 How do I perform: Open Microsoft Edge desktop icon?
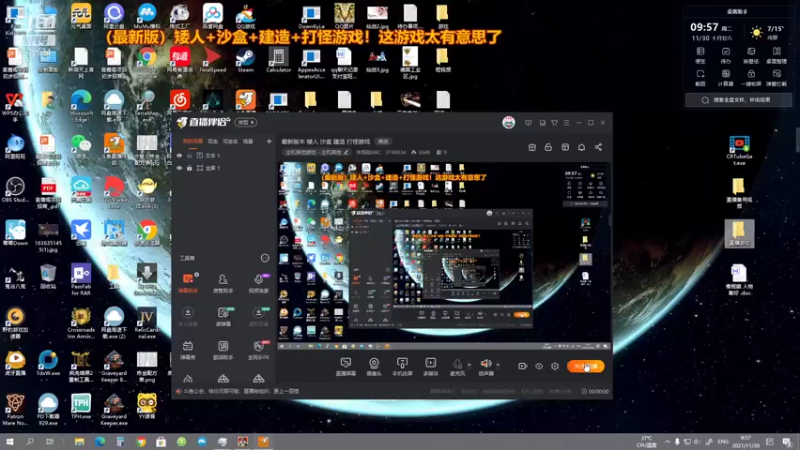81,106
